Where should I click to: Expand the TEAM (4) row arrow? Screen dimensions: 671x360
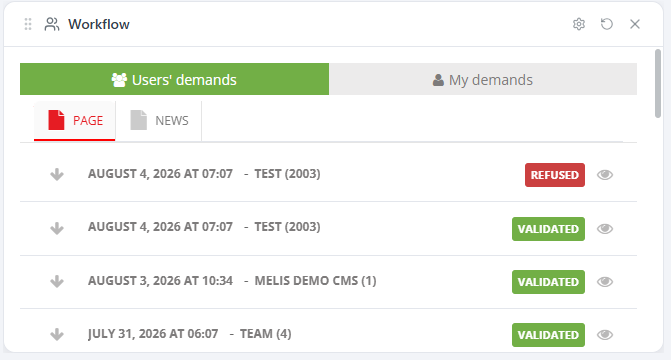57,335
